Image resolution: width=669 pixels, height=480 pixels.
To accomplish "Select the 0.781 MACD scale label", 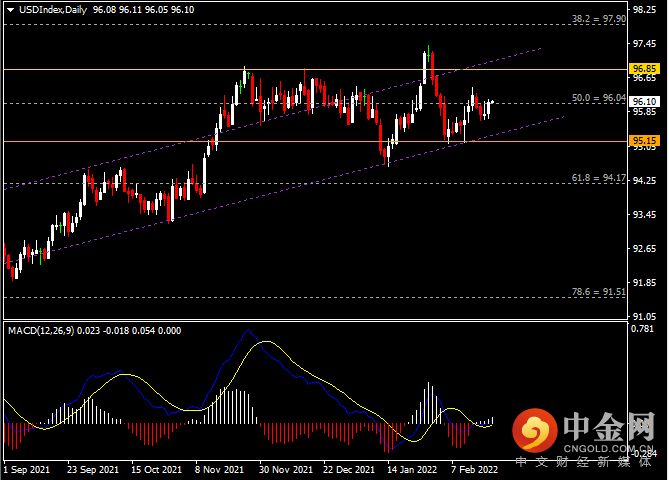I will coord(642,329).
